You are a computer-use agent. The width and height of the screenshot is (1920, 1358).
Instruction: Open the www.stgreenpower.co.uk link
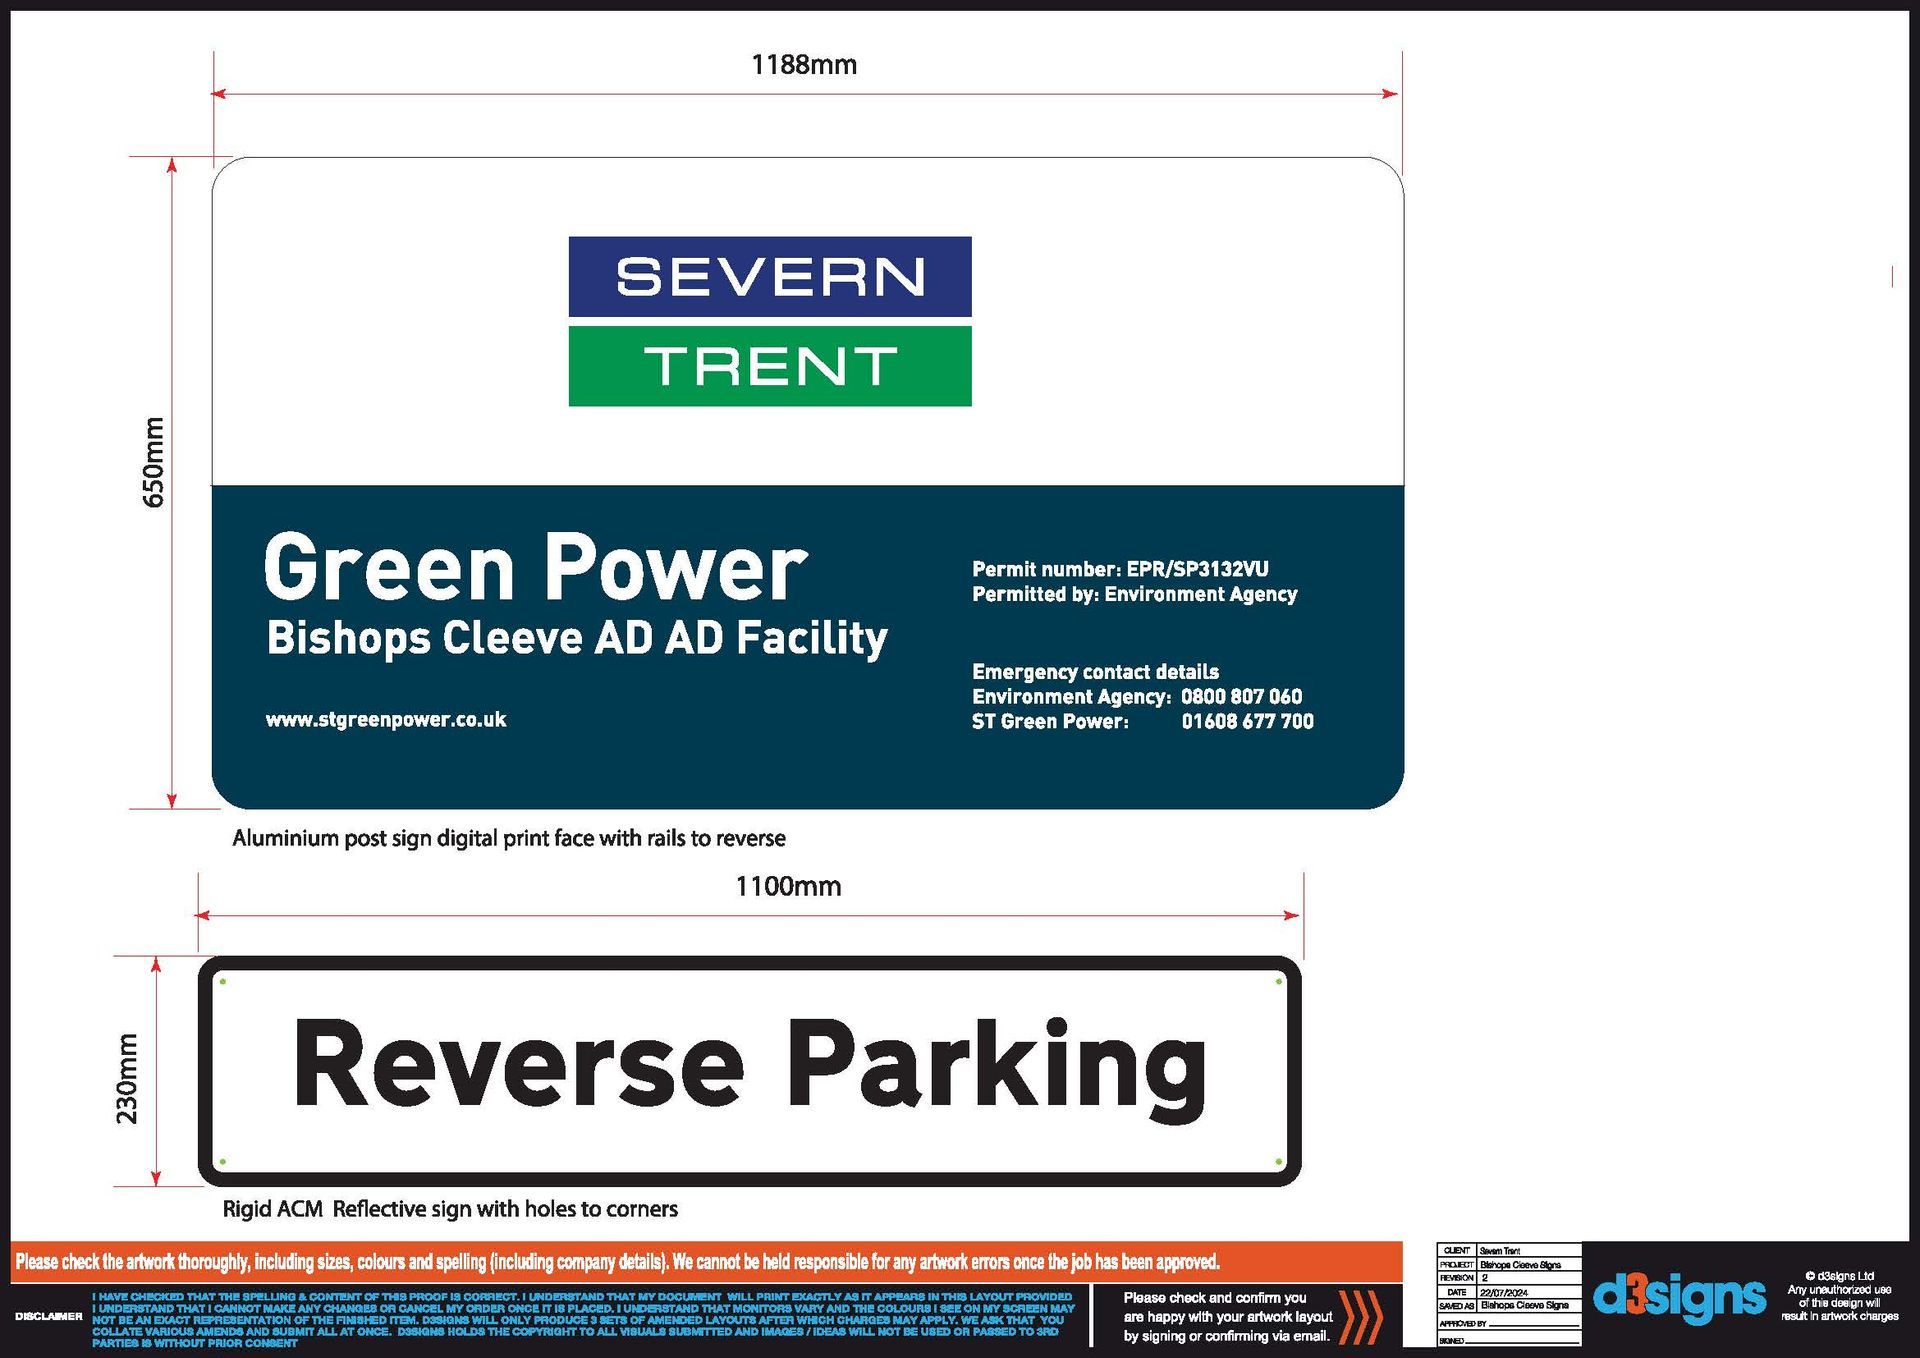(386, 720)
